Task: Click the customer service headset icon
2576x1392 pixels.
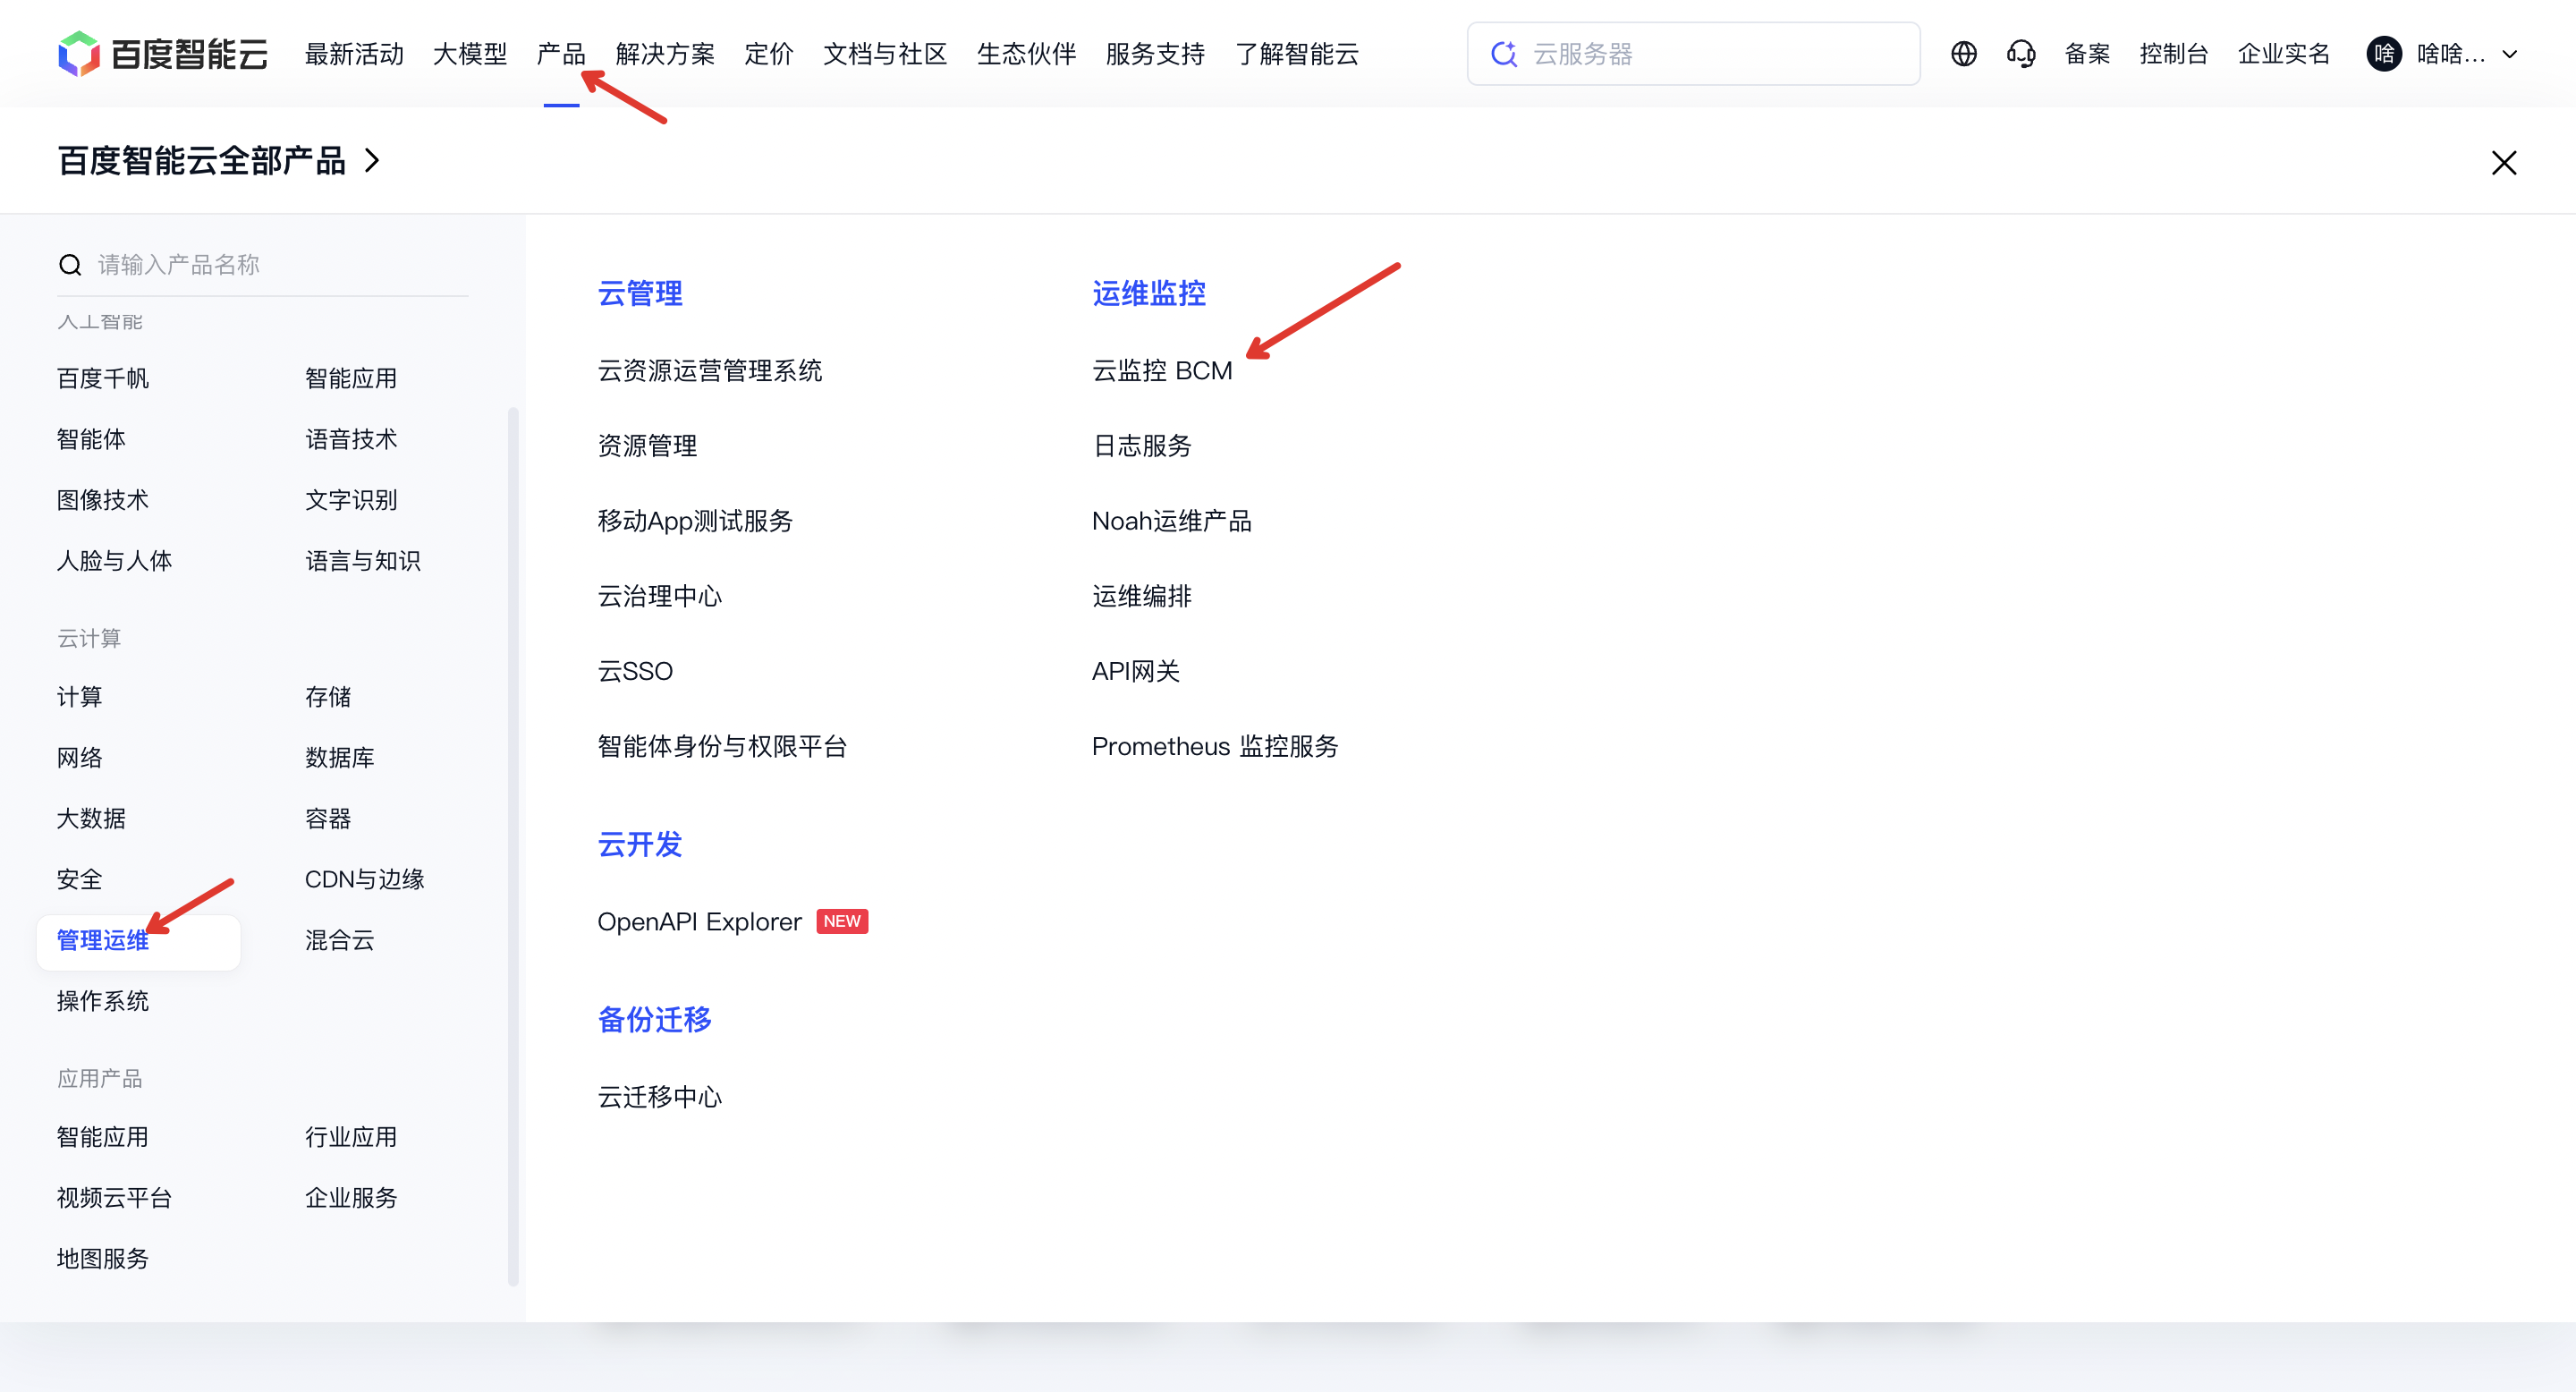Action: 2021,54
